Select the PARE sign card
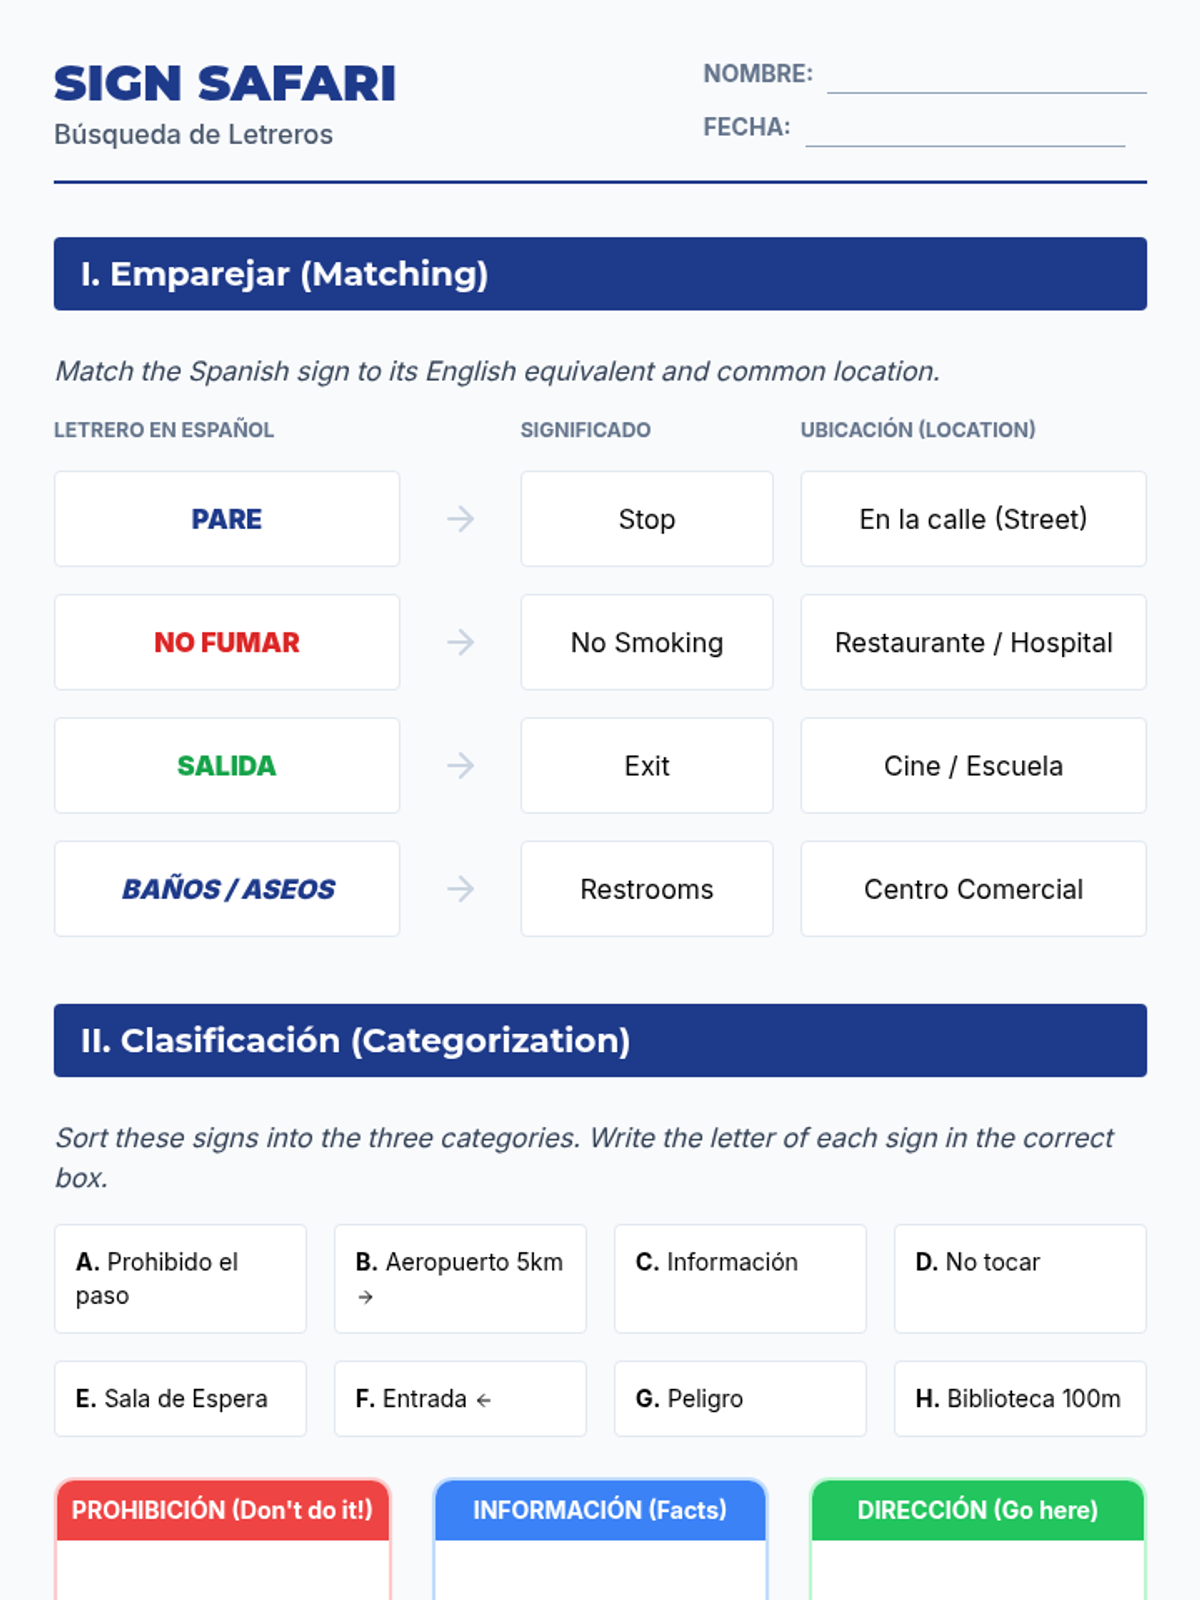Viewport: 1200px width, 1600px height. (x=227, y=519)
